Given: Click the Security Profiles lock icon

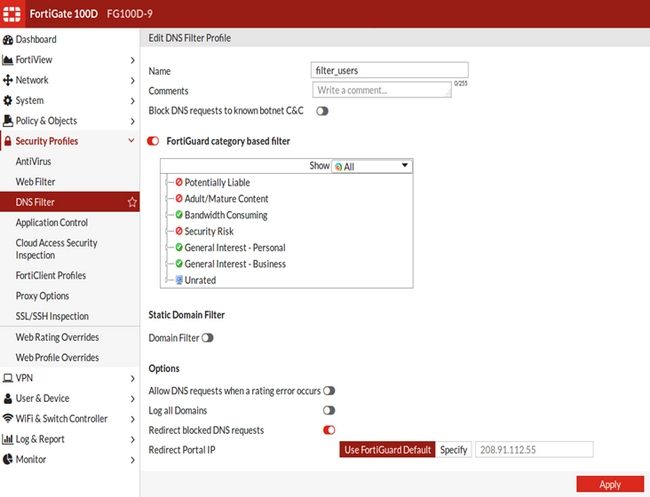Looking at the screenshot, I should pyautogui.click(x=7, y=141).
